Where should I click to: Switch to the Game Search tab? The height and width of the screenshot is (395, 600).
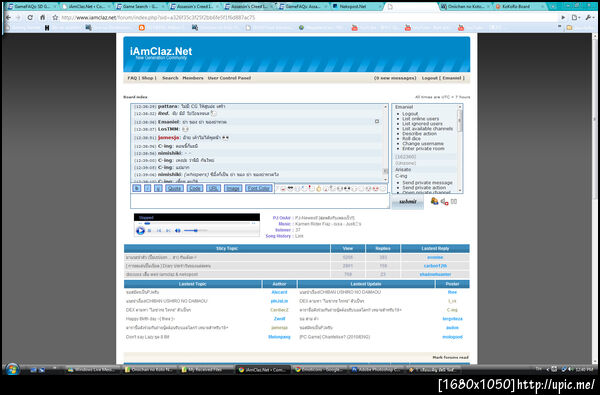click(139, 6)
